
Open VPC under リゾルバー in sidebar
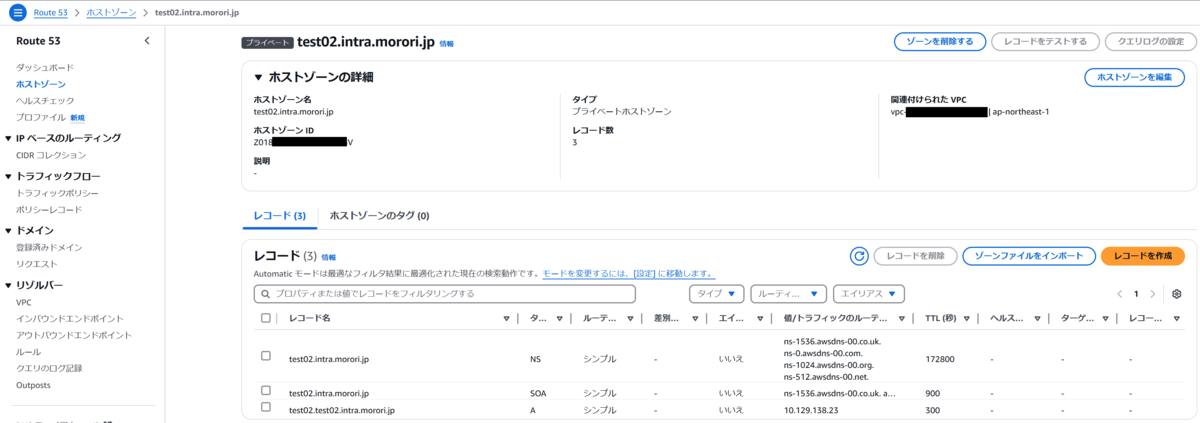(24, 301)
